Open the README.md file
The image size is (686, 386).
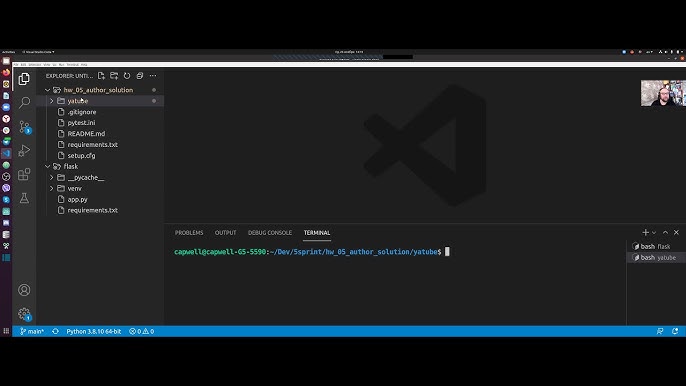[x=86, y=133]
